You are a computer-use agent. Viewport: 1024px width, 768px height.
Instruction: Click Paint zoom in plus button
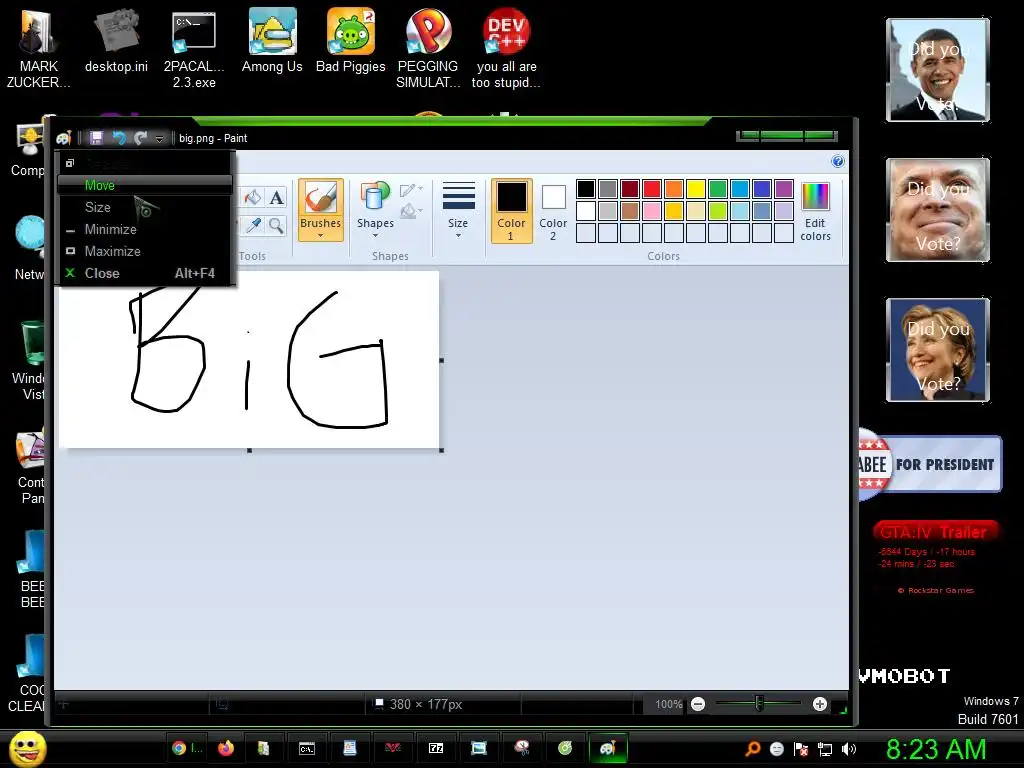820,704
